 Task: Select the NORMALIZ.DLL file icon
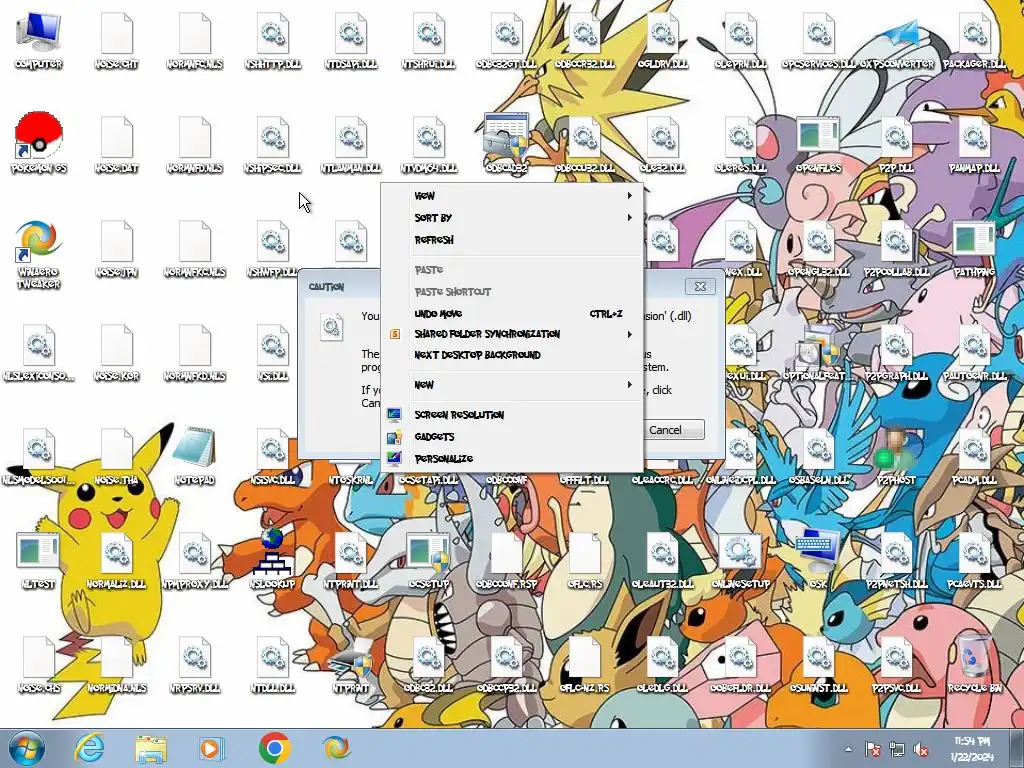pyautogui.click(x=116, y=559)
